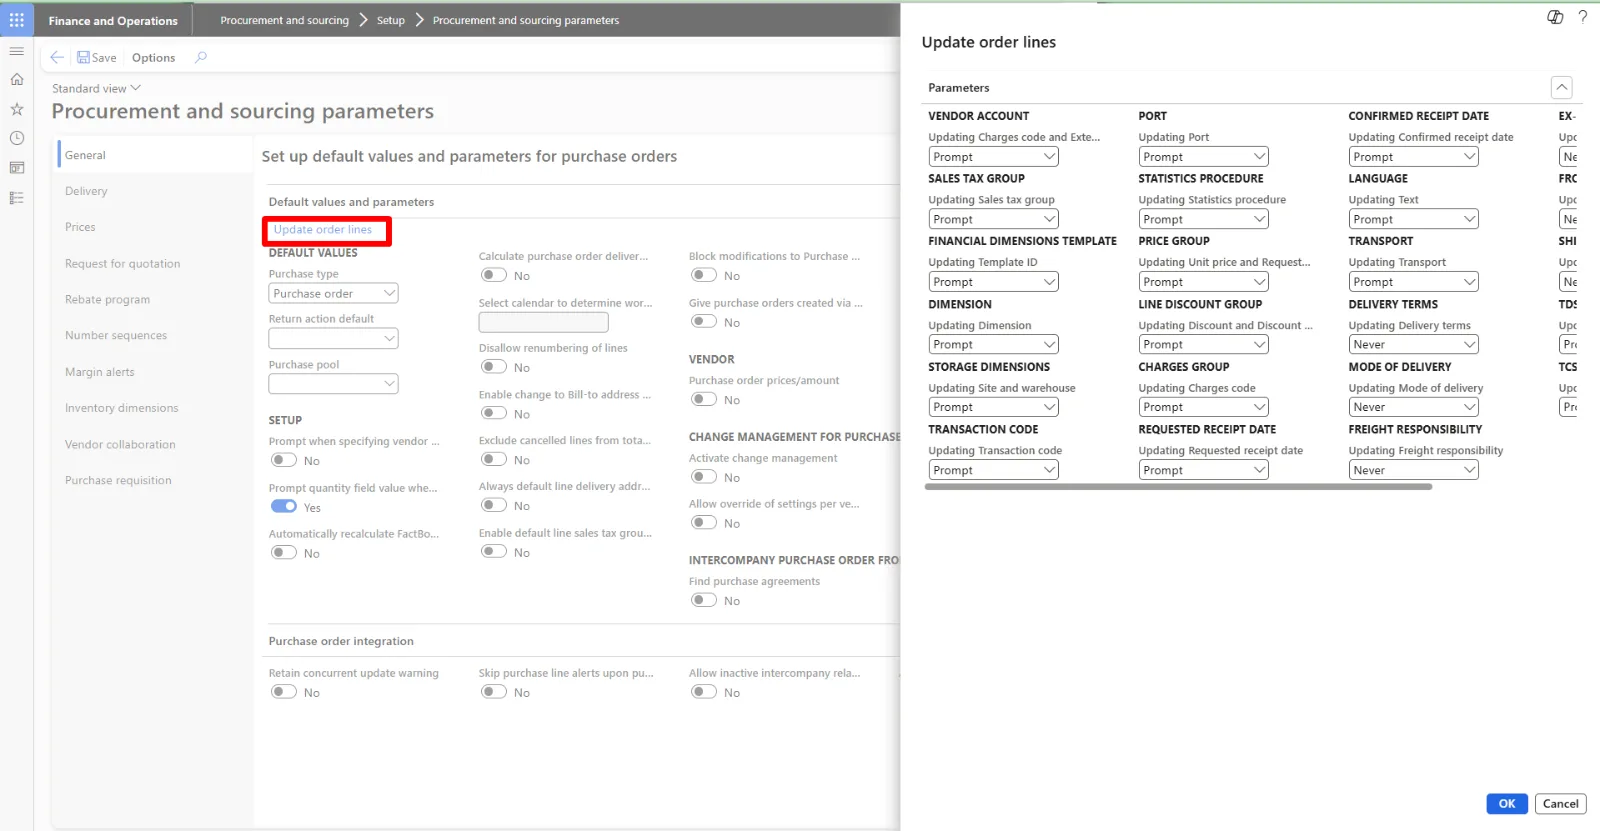The image size is (1600, 831).
Task: Collapse the Parameters section chevron
Action: point(1561,87)
